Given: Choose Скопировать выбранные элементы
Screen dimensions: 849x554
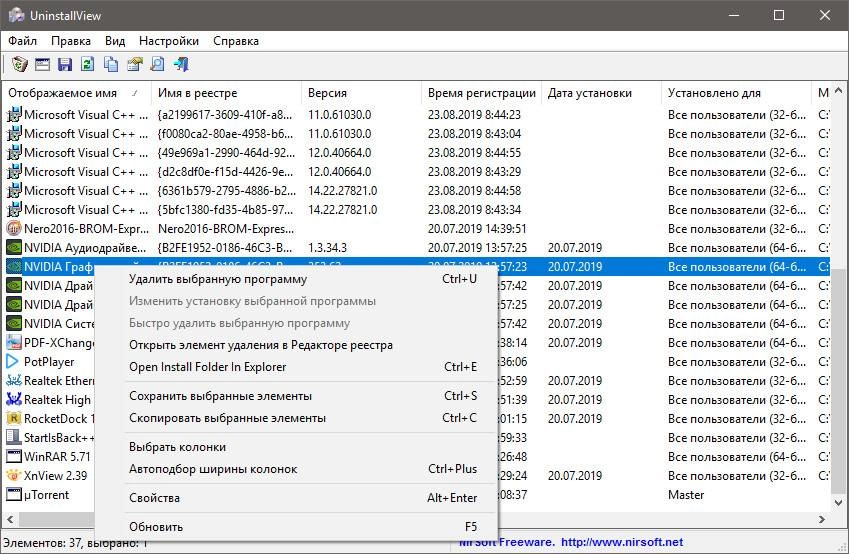Looking at the screenshot, I should click(296, 418).
